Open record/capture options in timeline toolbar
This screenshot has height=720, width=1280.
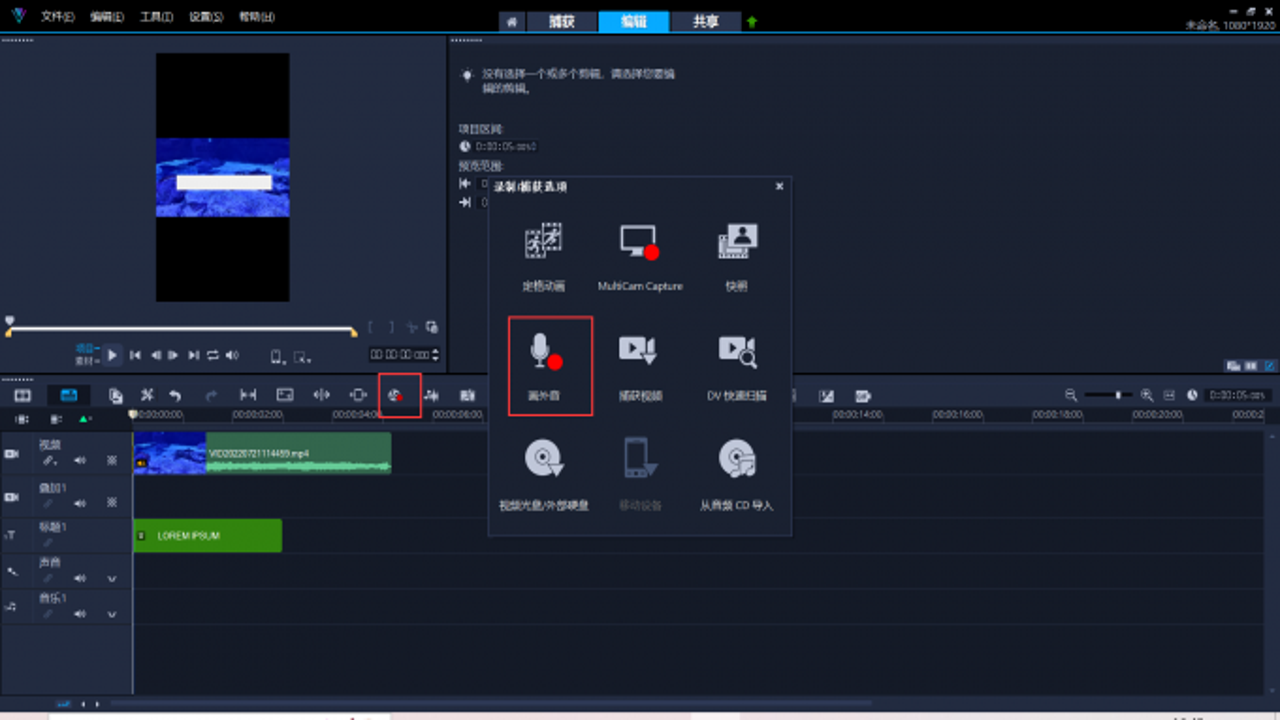(x=397, y=395)
